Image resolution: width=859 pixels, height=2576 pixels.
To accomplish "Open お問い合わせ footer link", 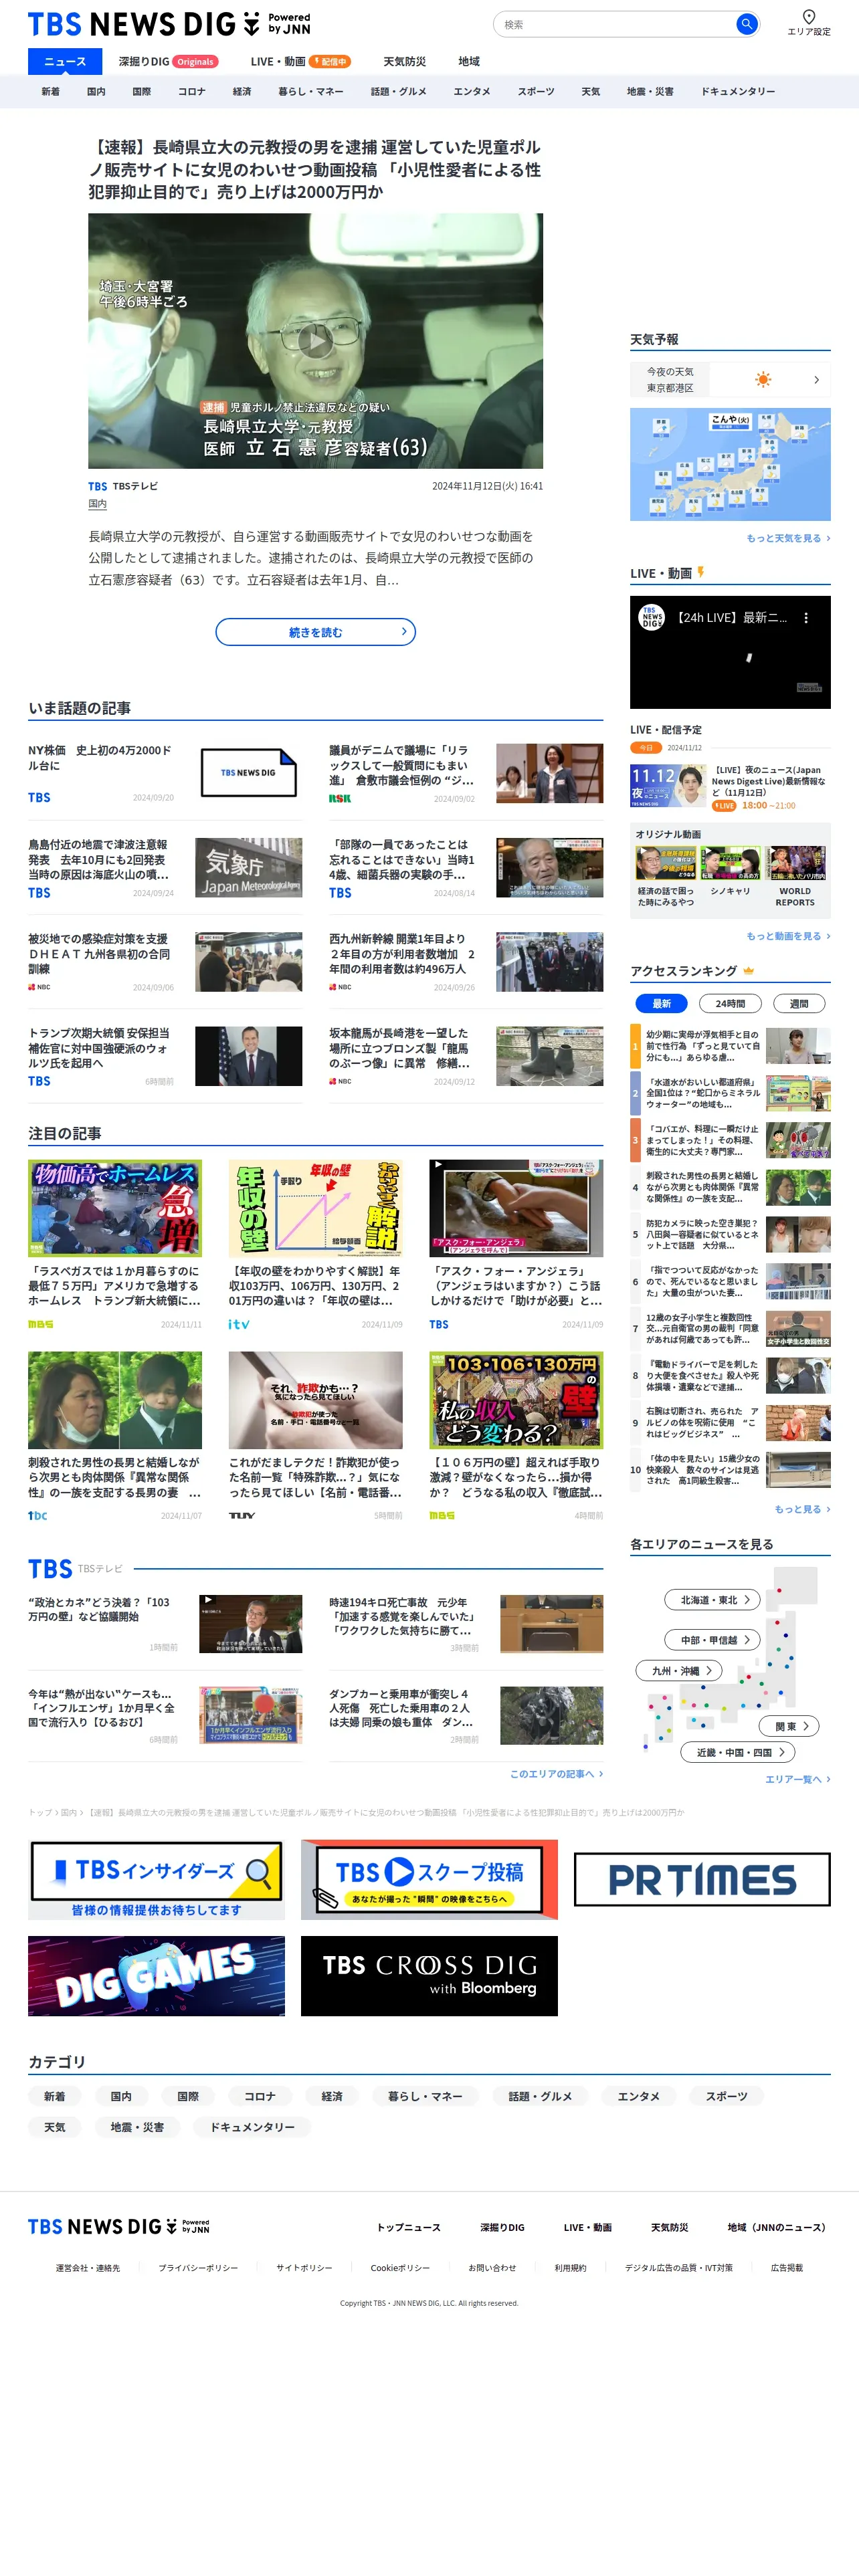I will pos(492,2268).
